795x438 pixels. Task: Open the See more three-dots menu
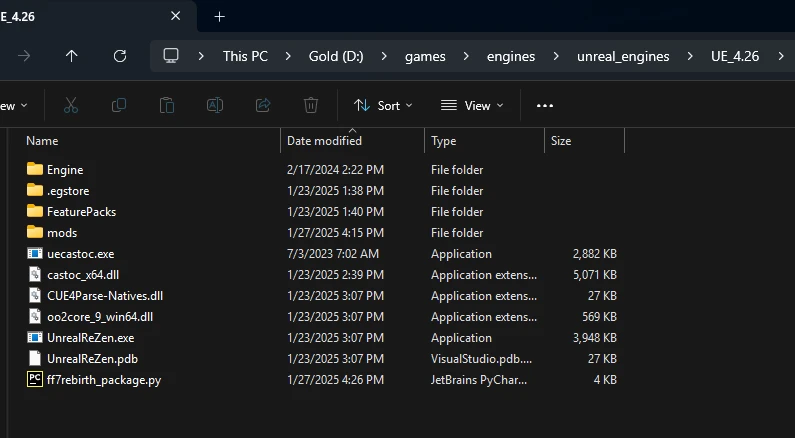pyautogui.click(x=545, y=105)
